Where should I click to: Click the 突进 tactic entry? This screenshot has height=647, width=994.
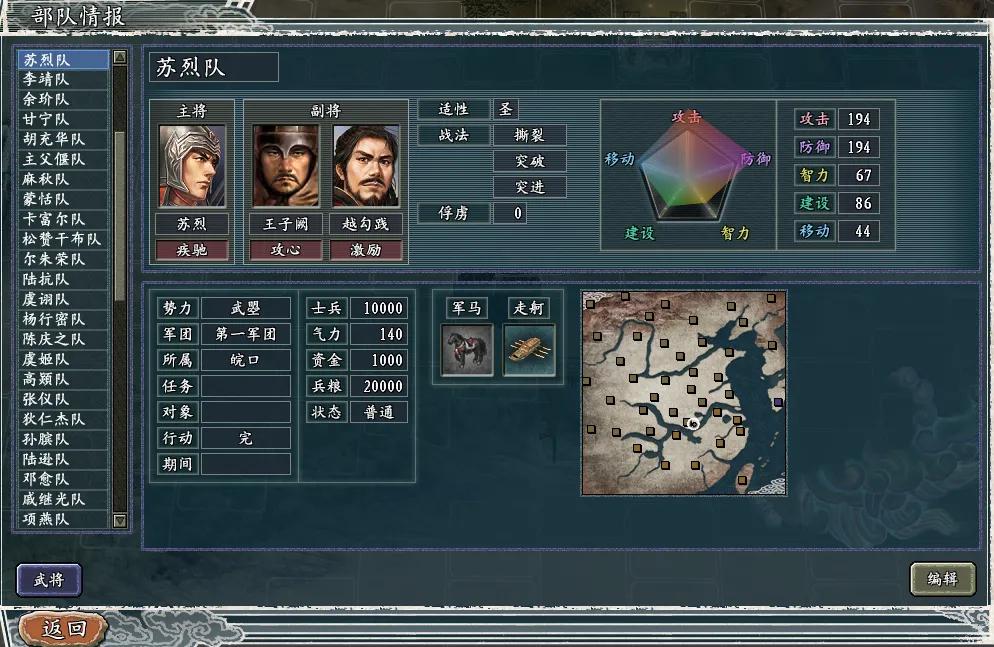pyautogui.click(x=529, y=187)
